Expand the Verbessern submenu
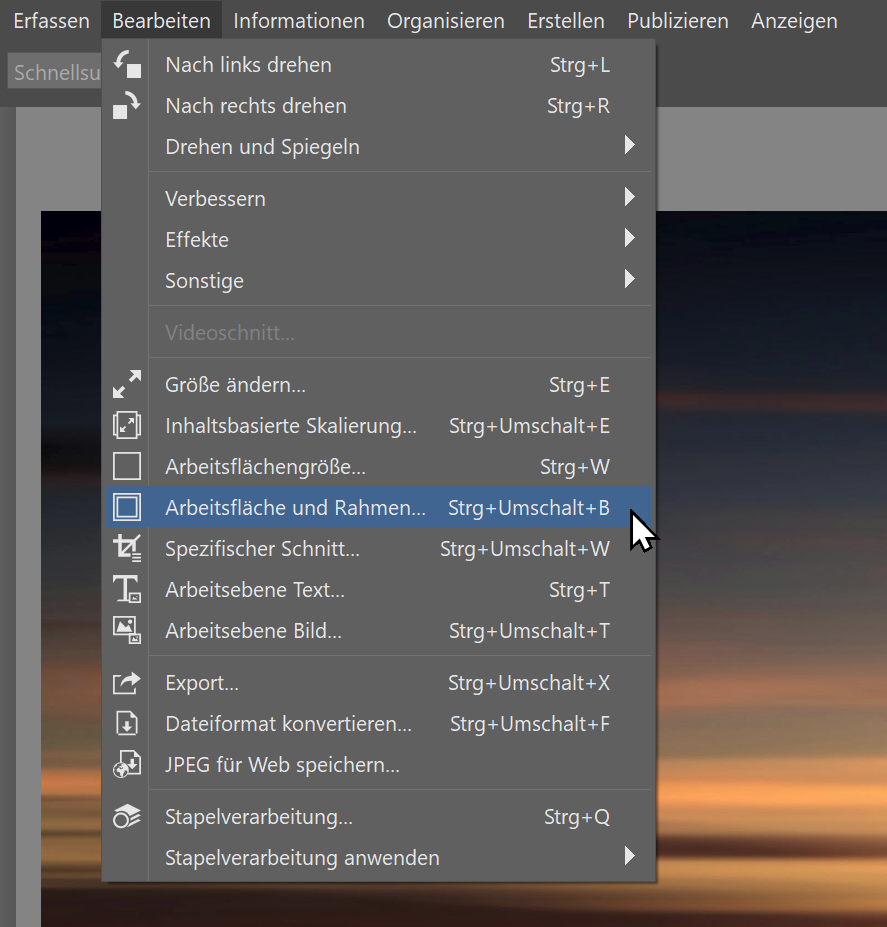 click(215, 198)
